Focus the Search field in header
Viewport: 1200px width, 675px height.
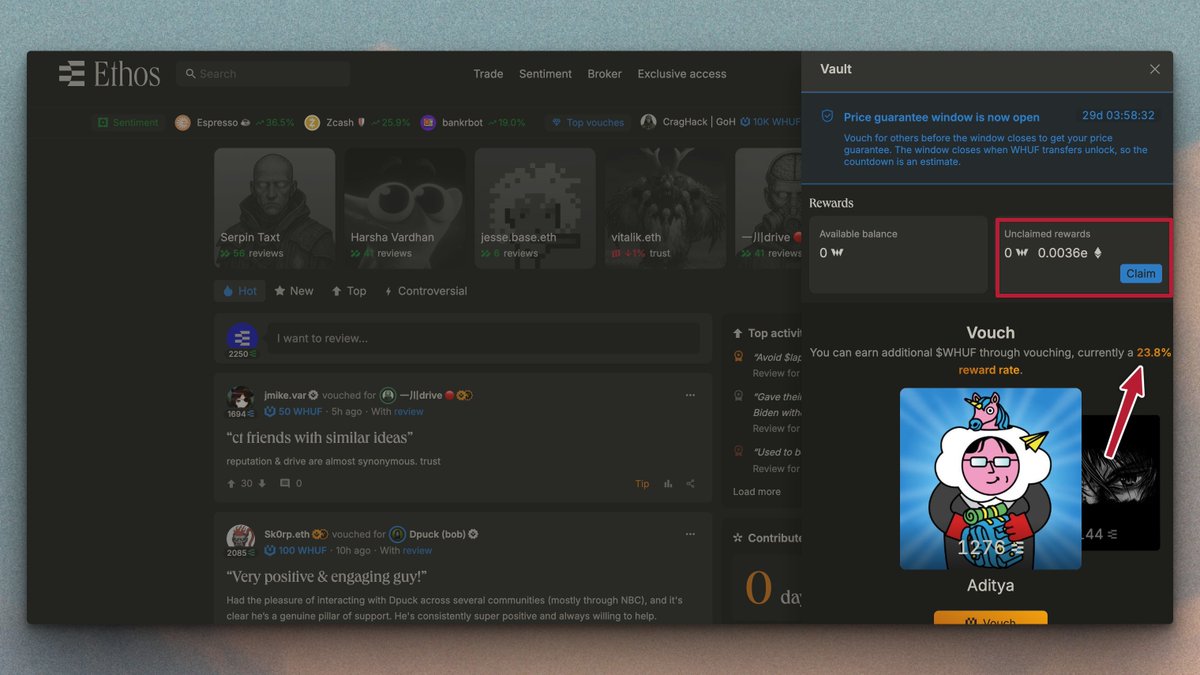click(x=263, y=73)
